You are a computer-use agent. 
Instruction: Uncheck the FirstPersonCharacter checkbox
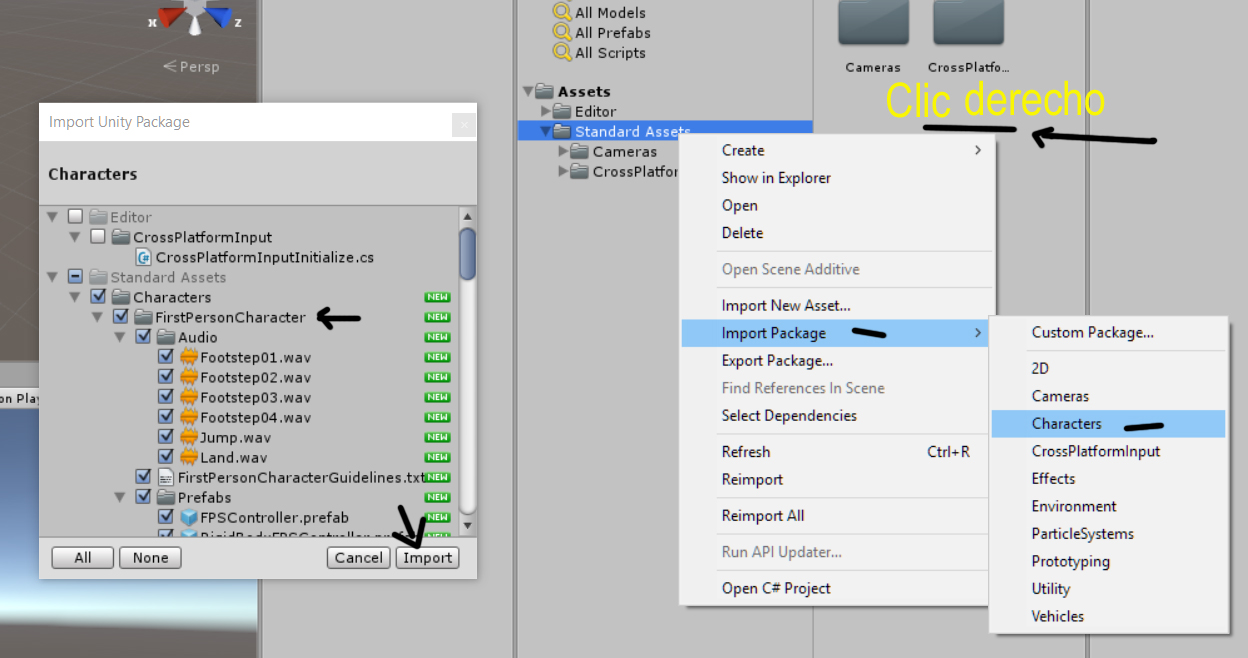[x=120, y=317]
